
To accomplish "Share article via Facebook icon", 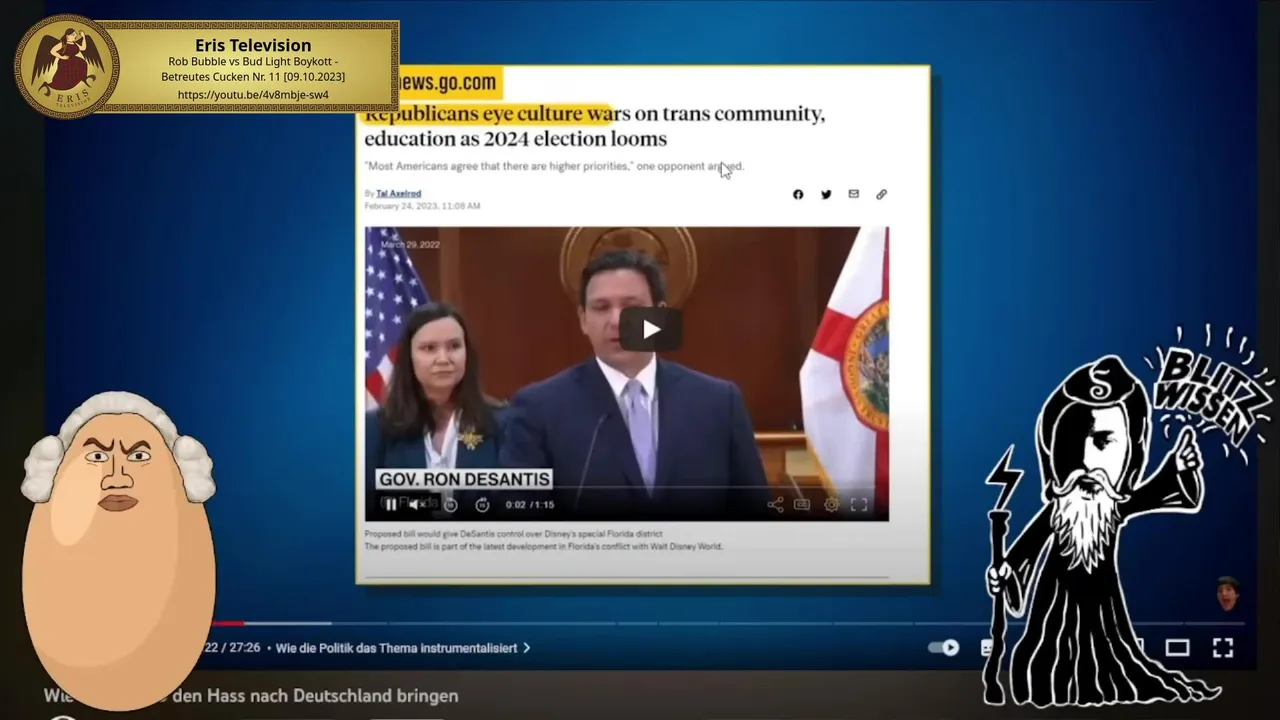I will (798, 194).
